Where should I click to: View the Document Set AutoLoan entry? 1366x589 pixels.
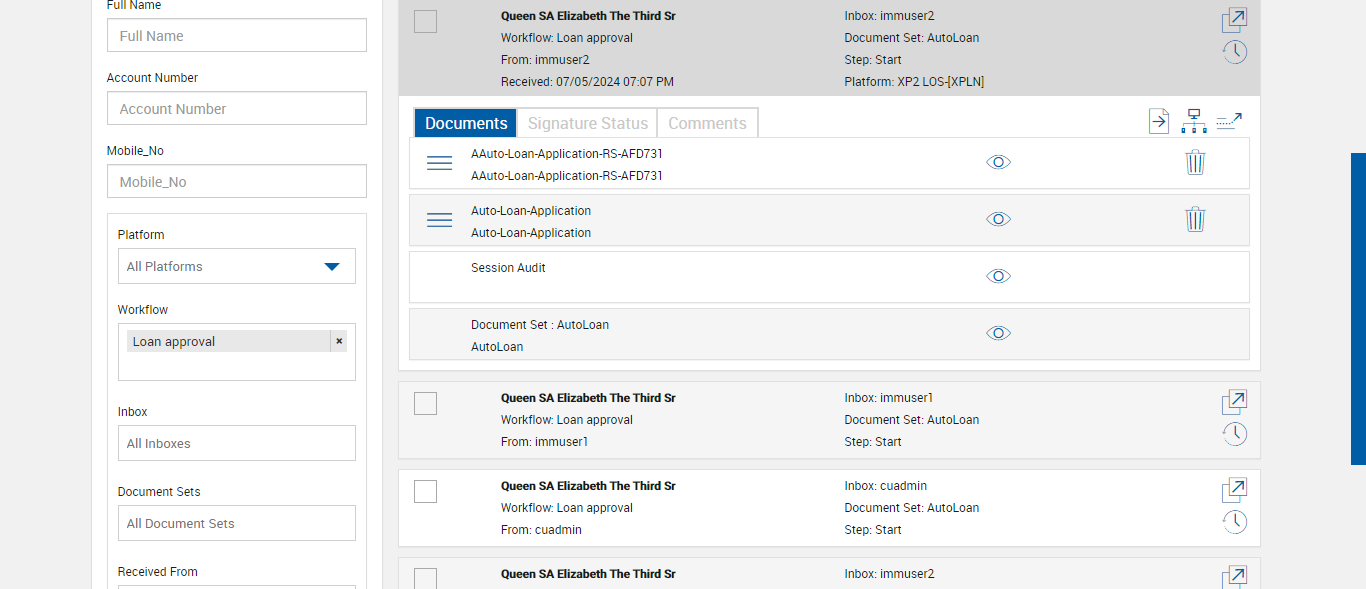[x=998, y=333]
